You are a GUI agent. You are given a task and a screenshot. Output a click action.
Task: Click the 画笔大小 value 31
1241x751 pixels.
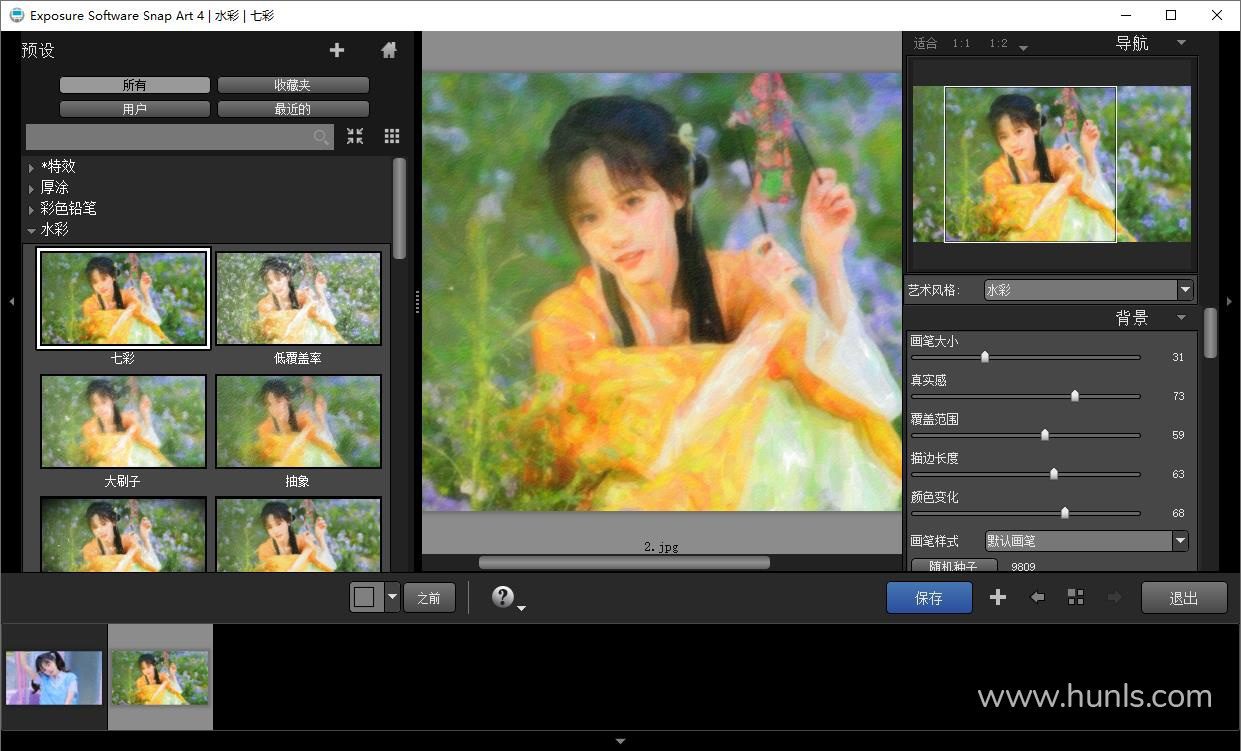coord(1178,357)
